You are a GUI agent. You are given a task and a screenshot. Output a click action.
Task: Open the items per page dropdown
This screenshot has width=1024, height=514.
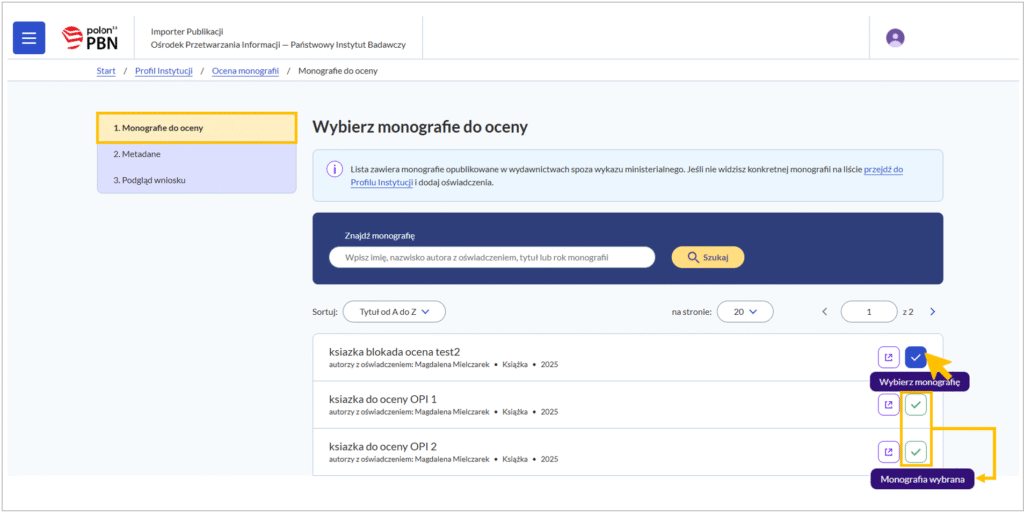[745, 312]
